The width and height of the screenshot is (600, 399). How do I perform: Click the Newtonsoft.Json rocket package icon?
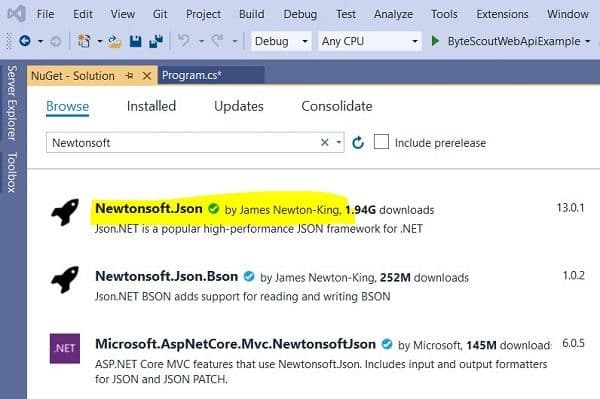[65, 212]
